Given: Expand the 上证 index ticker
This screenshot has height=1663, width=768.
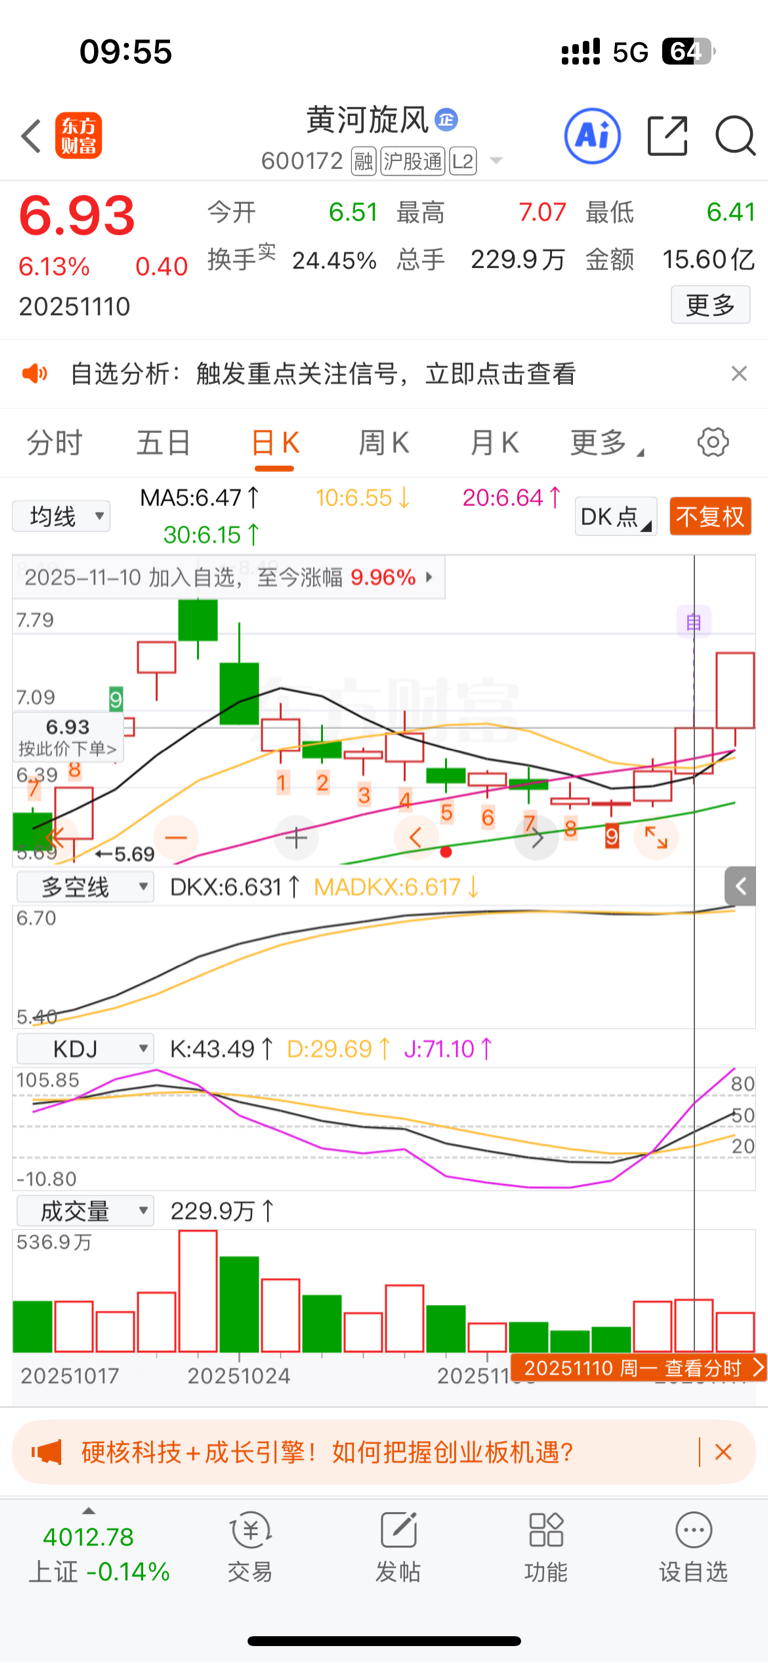Looking at the screenshot, I should click(98, 1551).
